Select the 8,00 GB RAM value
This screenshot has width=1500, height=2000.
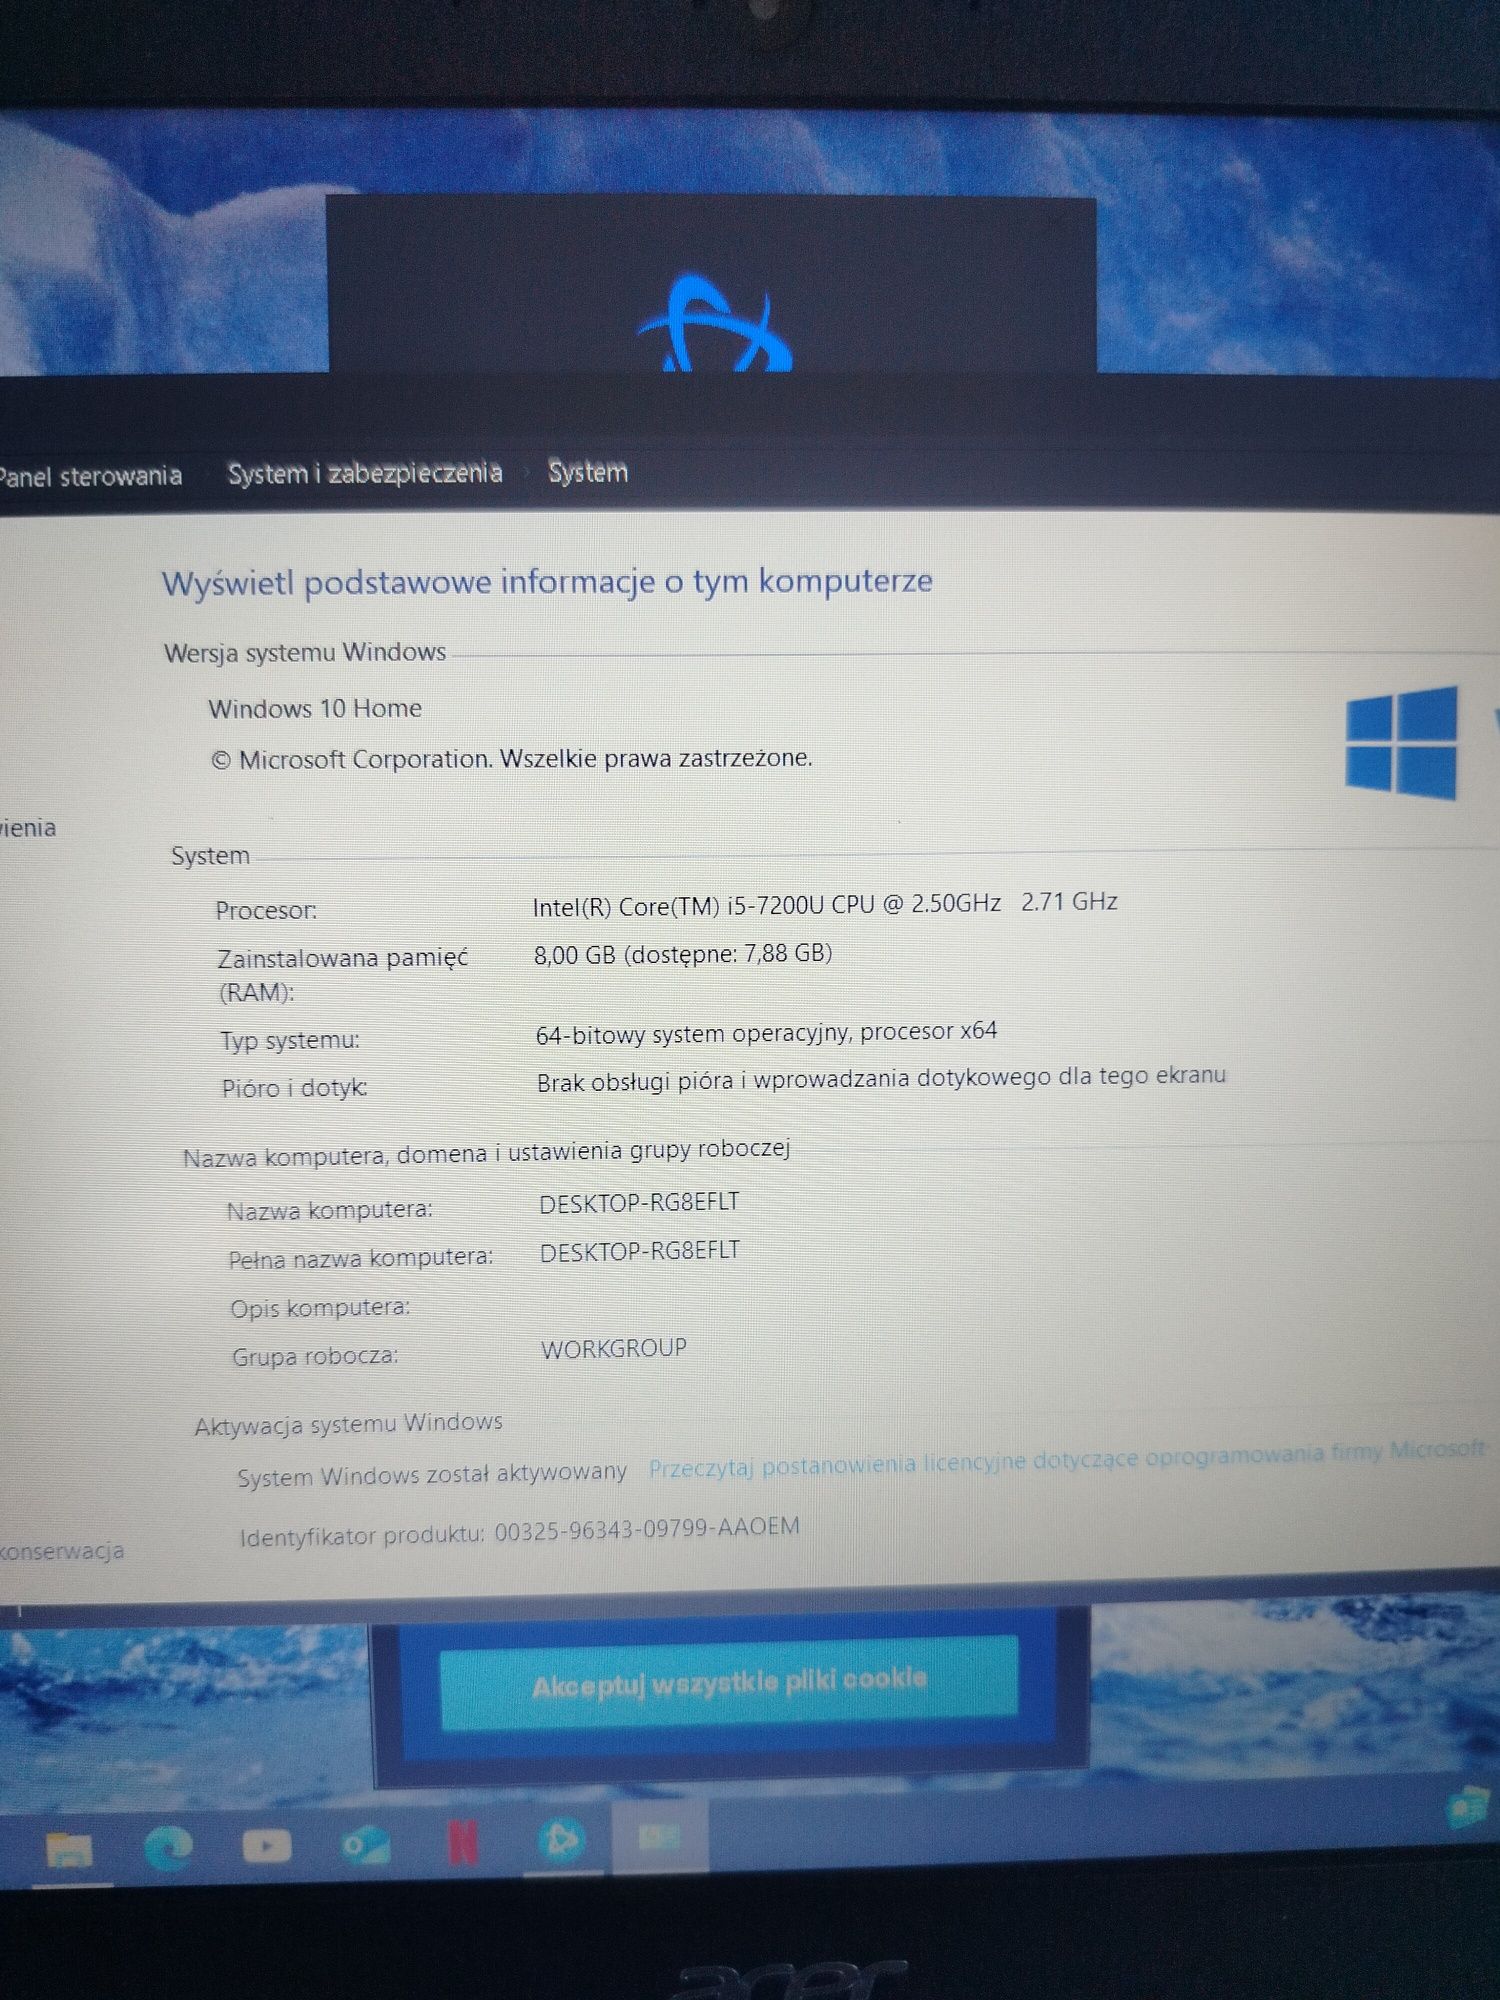click(683, 954)
